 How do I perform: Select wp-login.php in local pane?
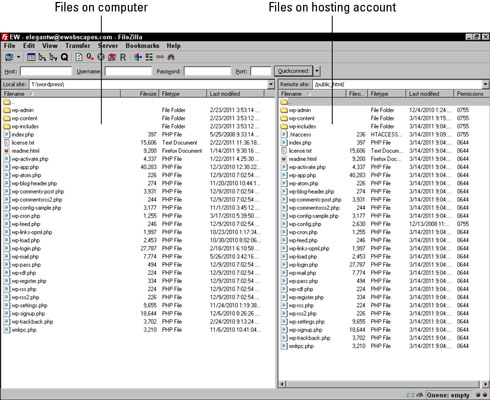point(26,248)
